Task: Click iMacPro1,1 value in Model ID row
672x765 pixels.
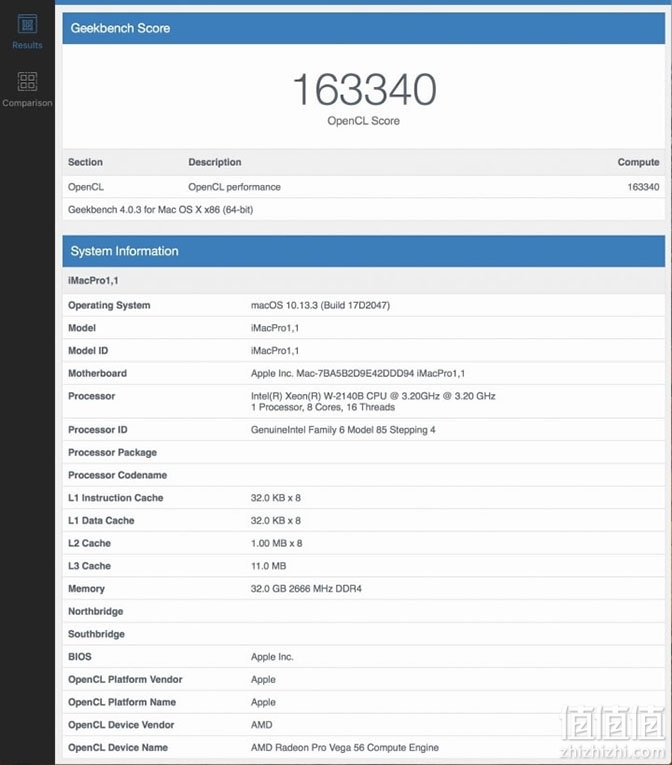Action: click(x=275, y=351)
